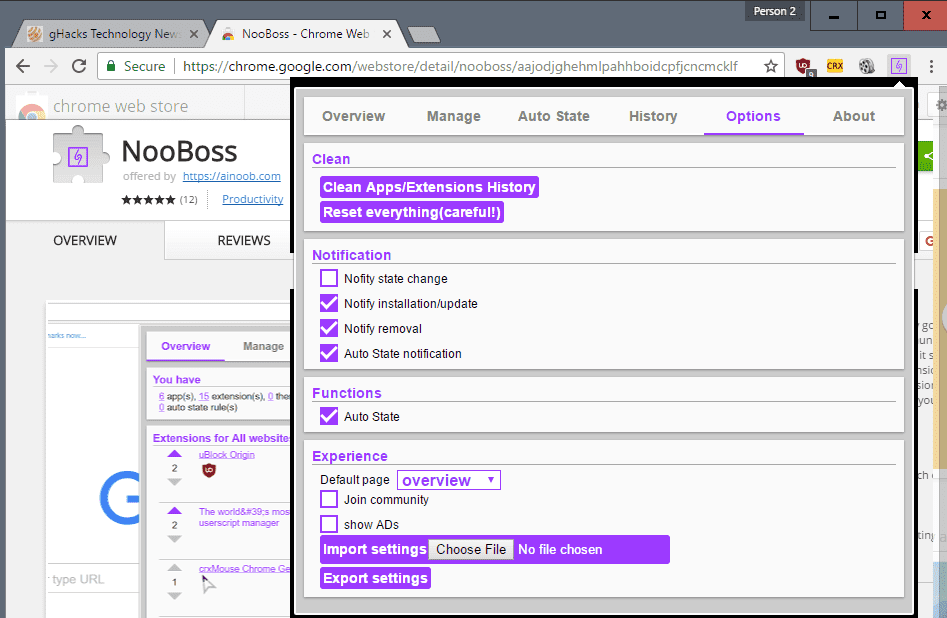Click the browser back arrow
The image size is (947, 618).
pos(23,66)
